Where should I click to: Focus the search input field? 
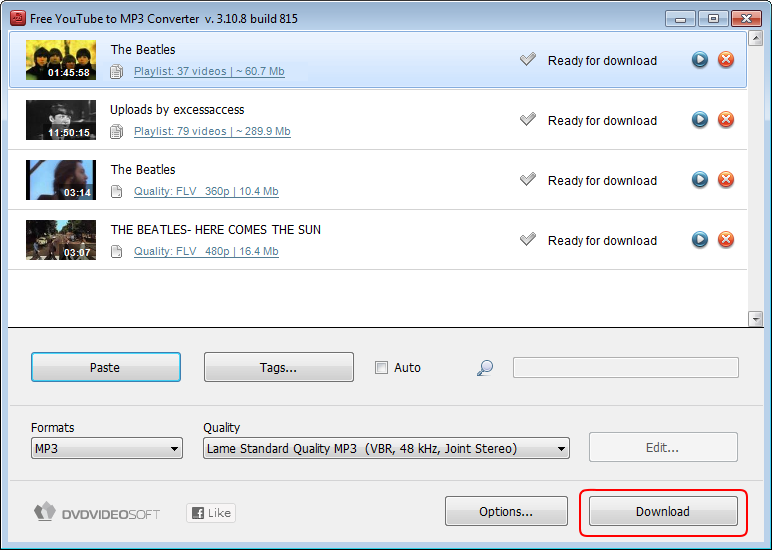[626, 368]
